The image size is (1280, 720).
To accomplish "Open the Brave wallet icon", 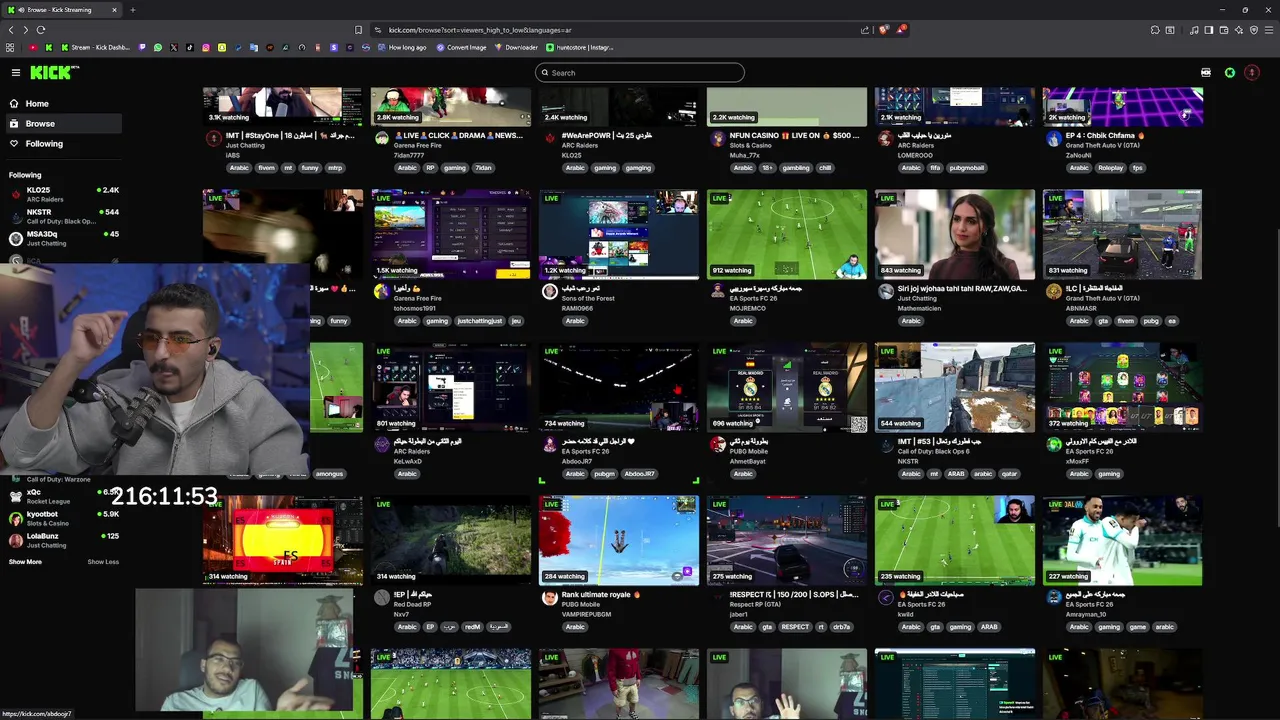I will (x=1224, y=30).
